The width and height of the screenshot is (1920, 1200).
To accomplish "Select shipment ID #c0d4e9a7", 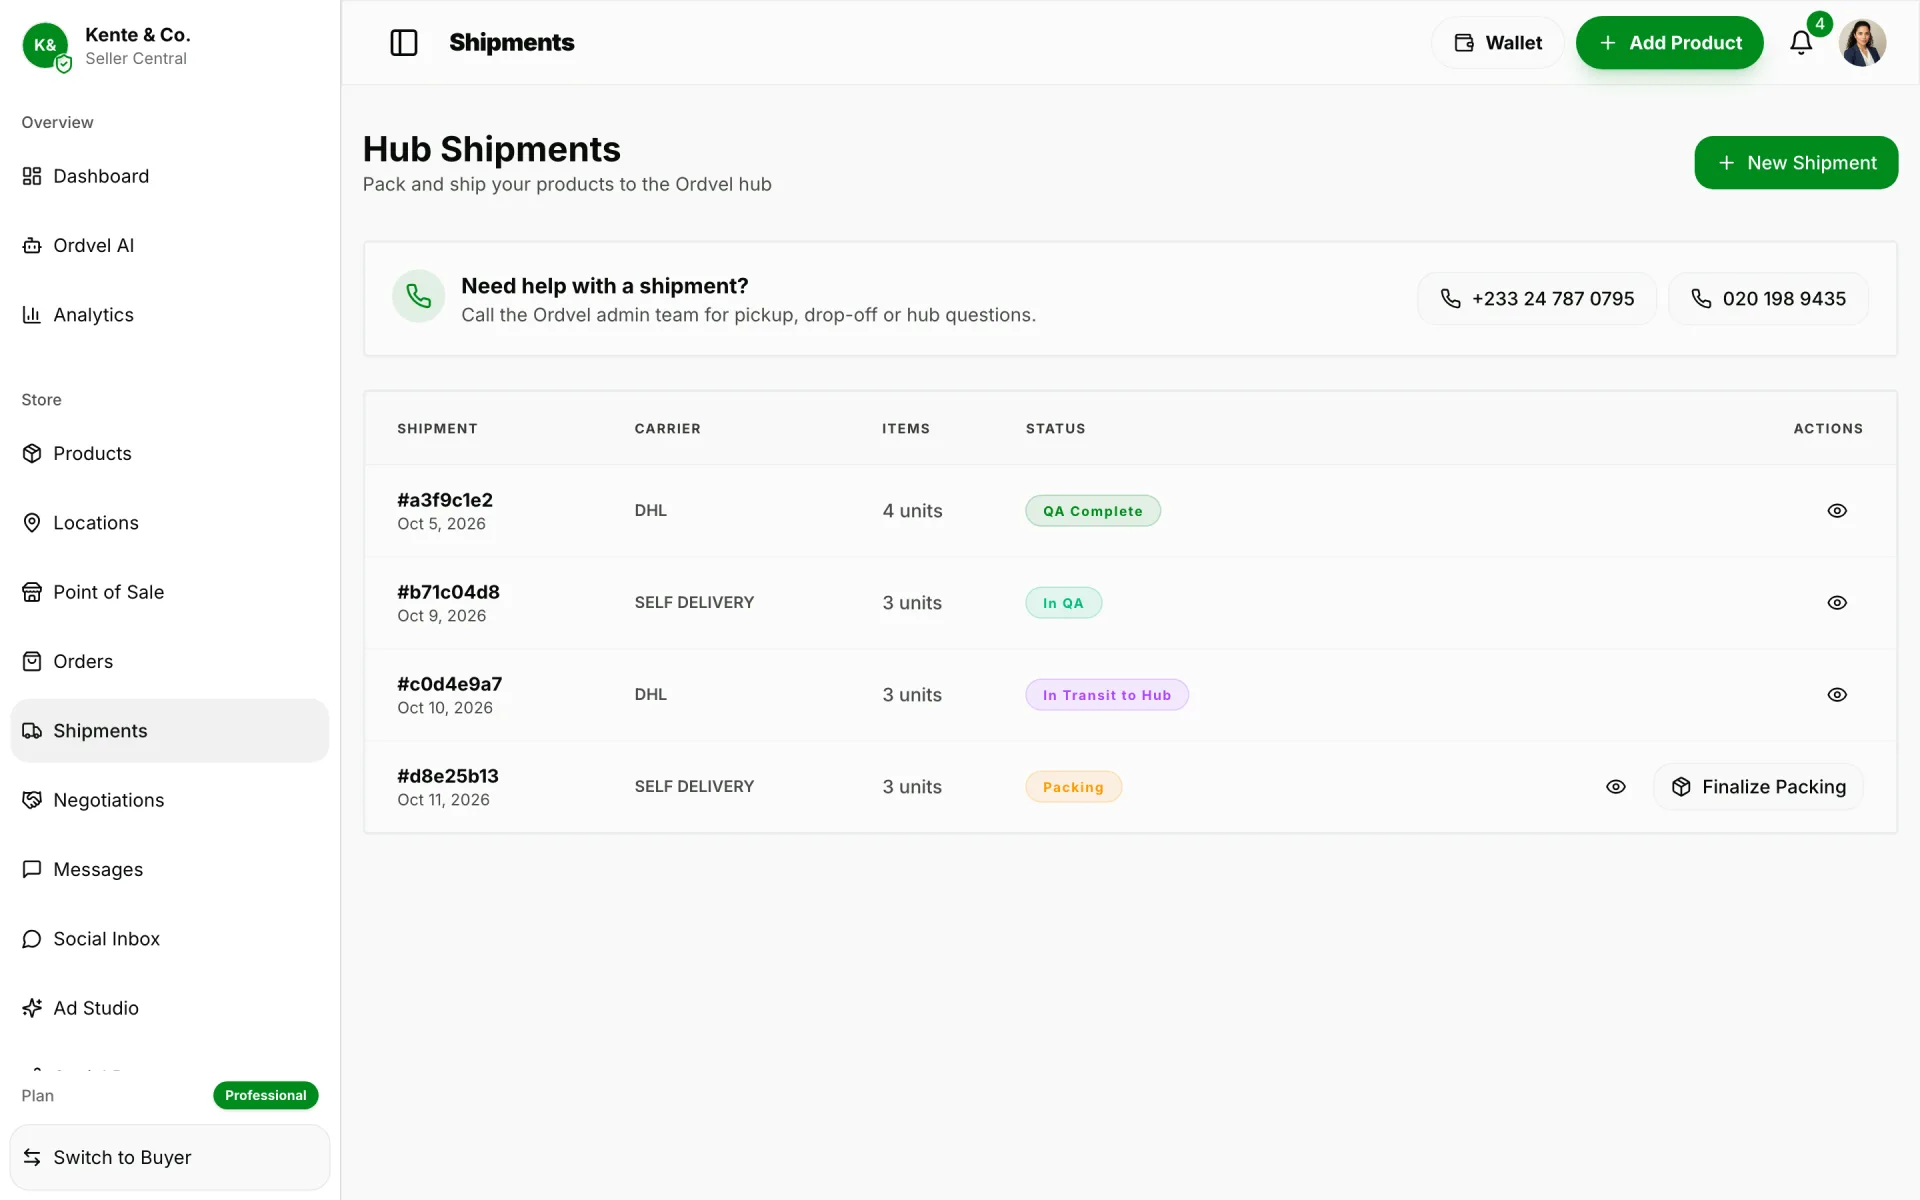I will click(450, 684).
